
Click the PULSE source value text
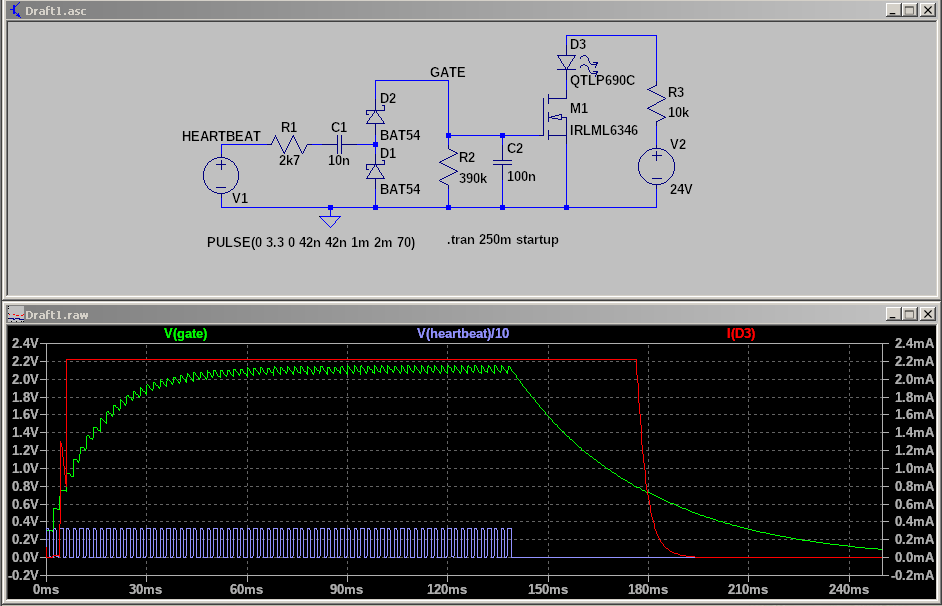[311, 243]
